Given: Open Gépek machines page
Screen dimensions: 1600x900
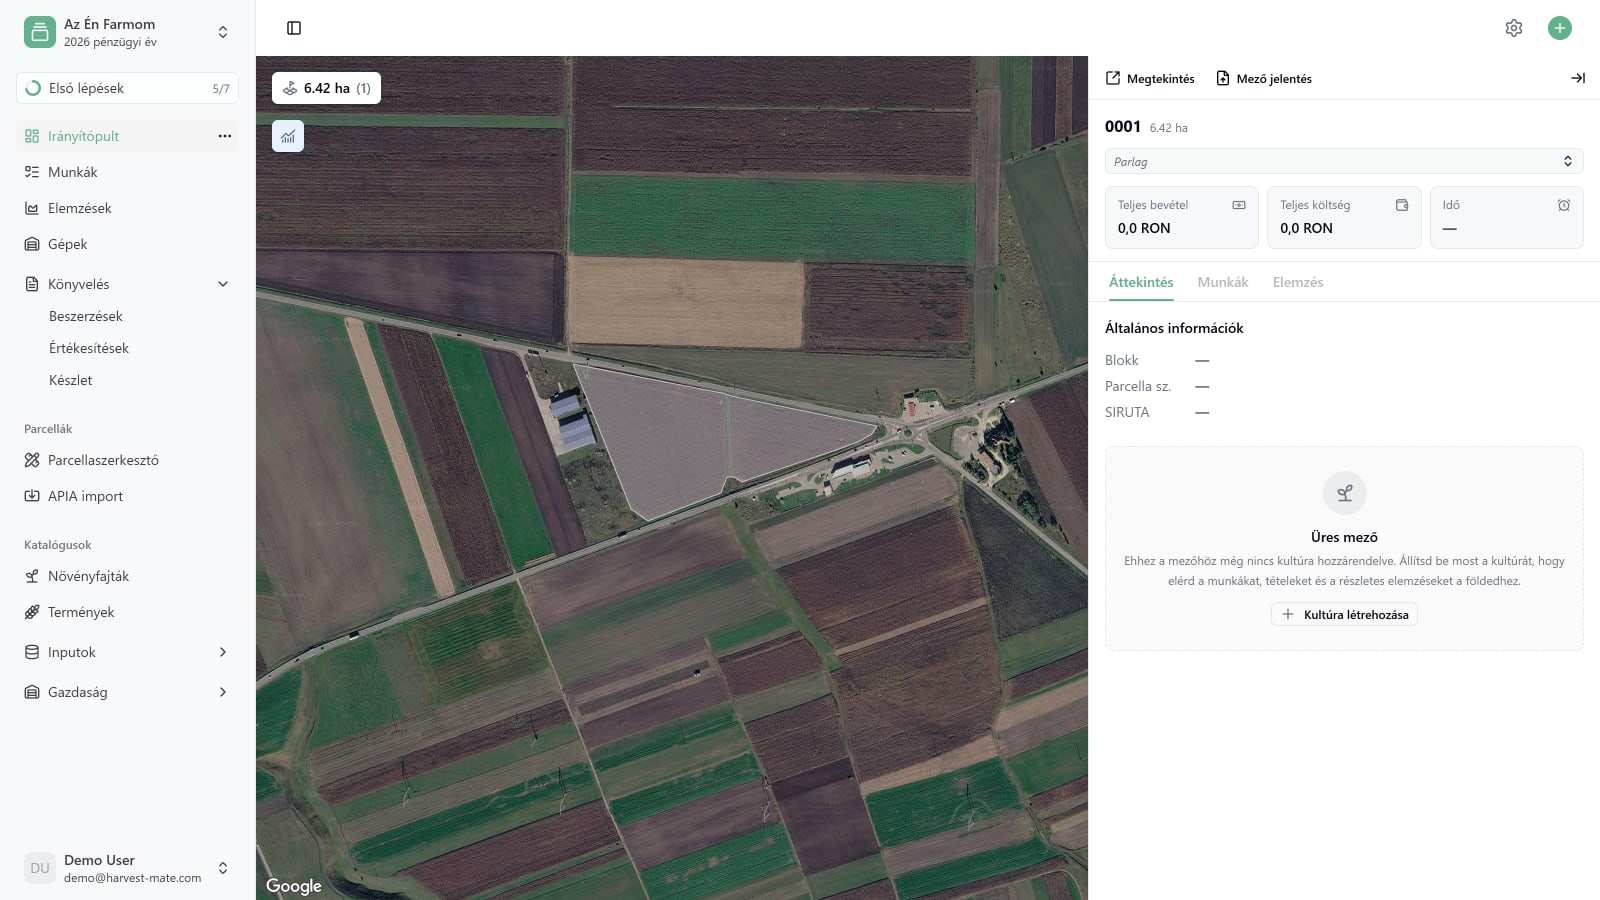Looking at the screenshot, I should pyautogui.click(x=127, y=244).
